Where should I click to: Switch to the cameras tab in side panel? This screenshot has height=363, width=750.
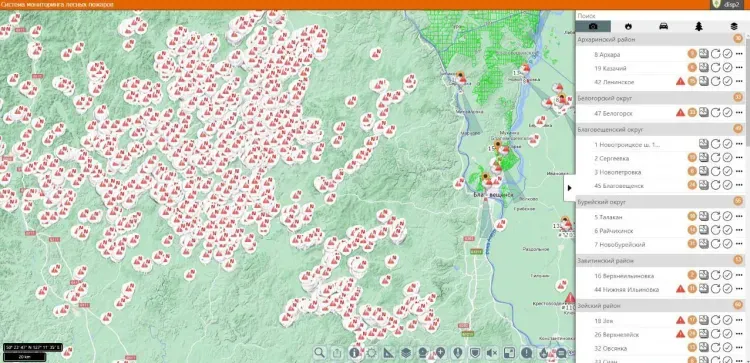point(593,26)
